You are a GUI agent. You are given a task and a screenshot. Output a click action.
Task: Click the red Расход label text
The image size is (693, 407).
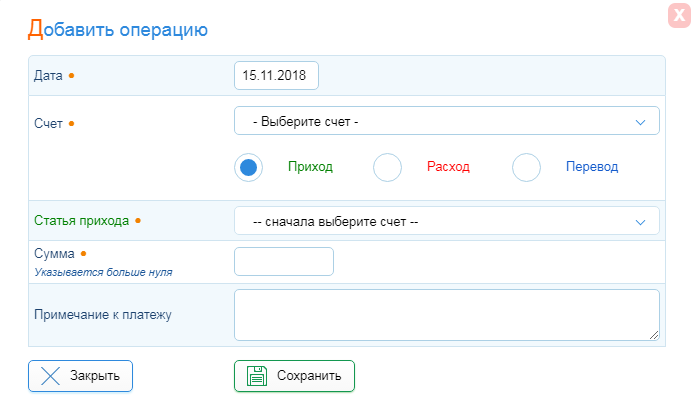click(448, 167)
